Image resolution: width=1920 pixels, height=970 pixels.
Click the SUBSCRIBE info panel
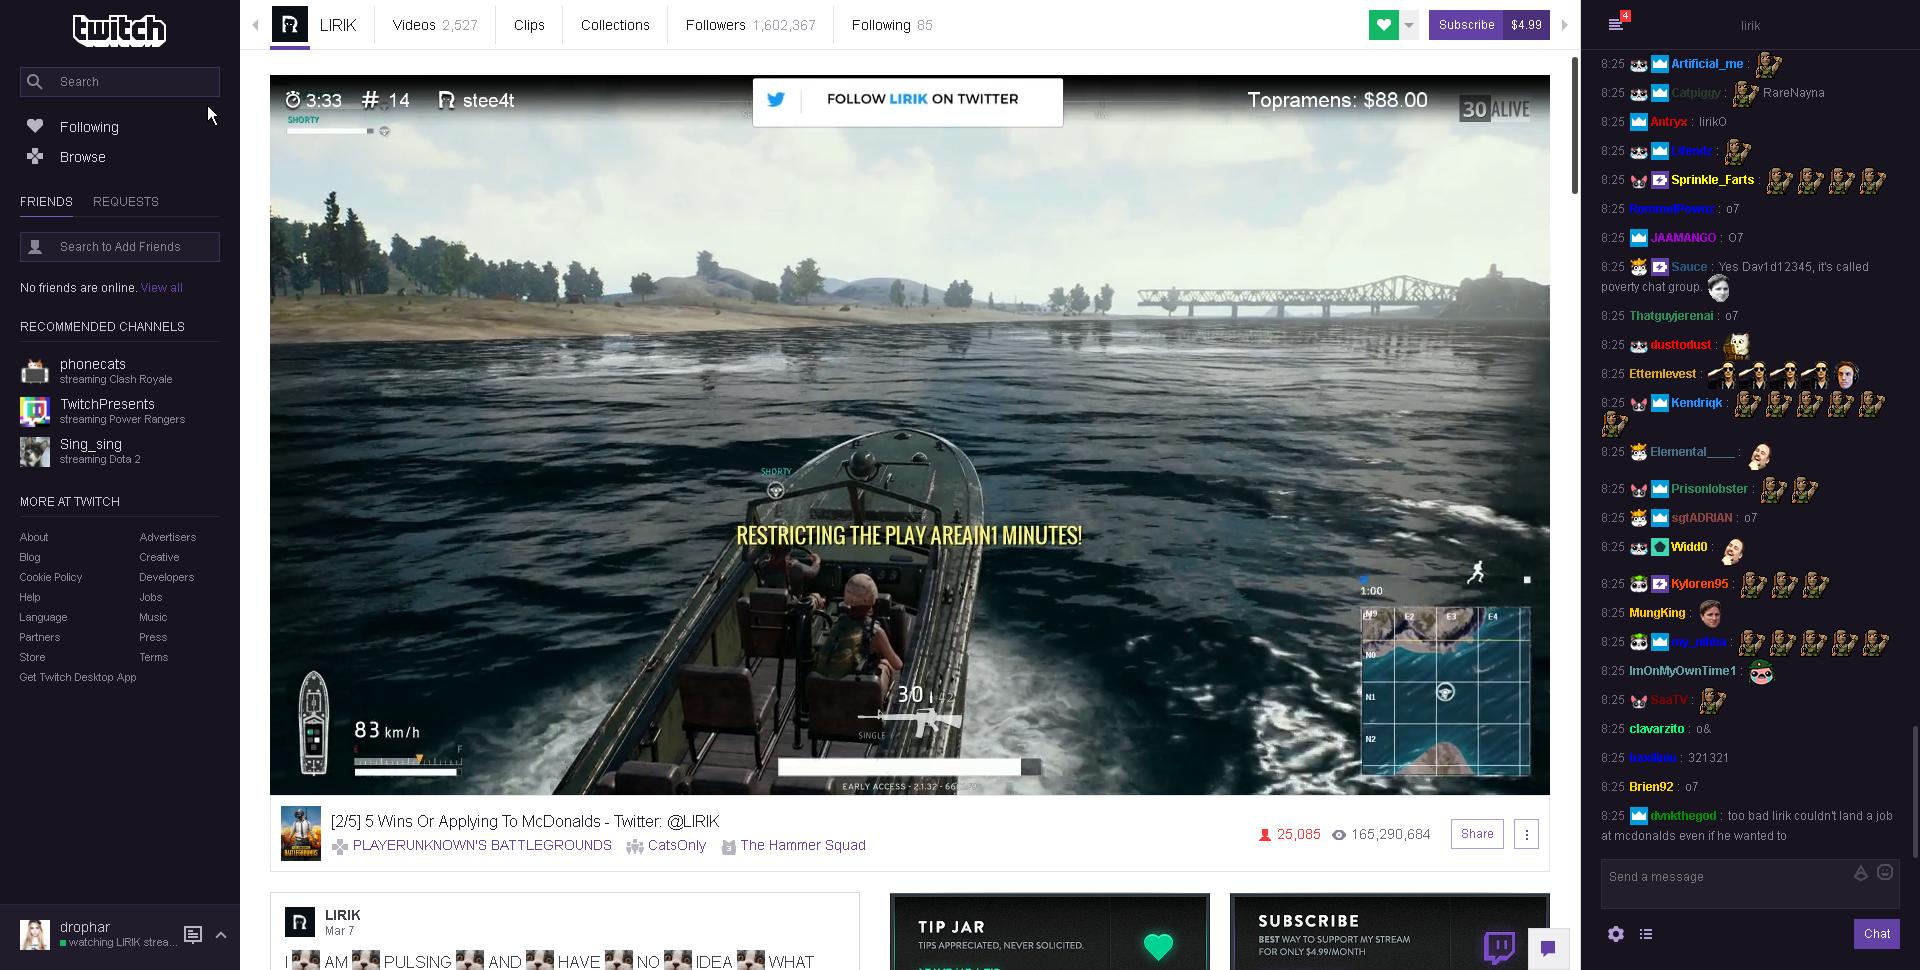(1389, 931)
